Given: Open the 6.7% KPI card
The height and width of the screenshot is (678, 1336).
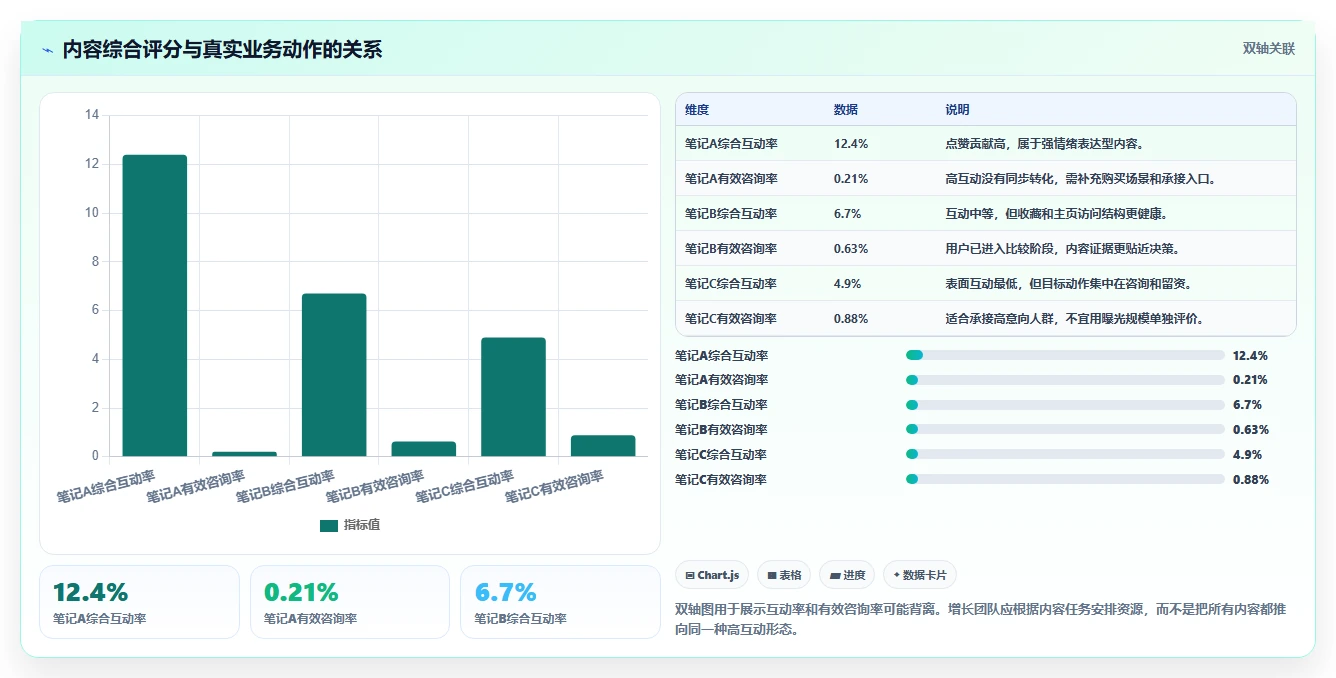Looking at the screenshot, I should [560, 602].
